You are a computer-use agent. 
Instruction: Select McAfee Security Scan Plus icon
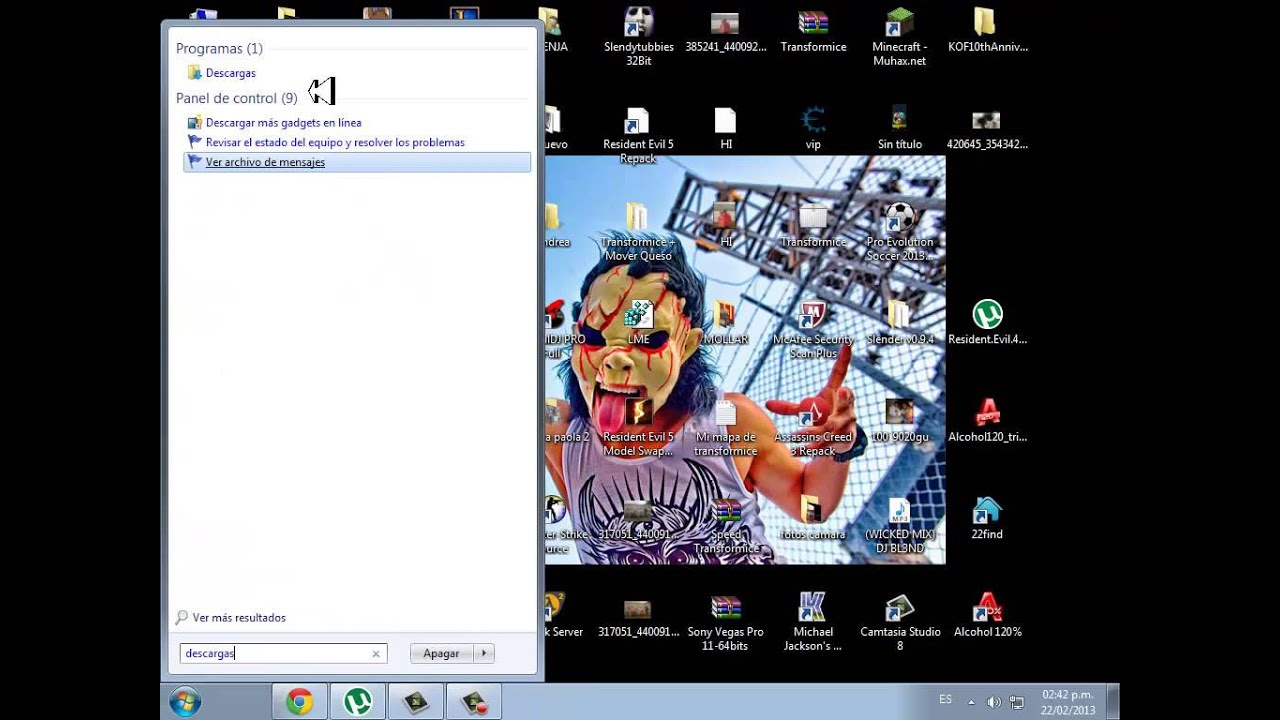click(813, 329)
